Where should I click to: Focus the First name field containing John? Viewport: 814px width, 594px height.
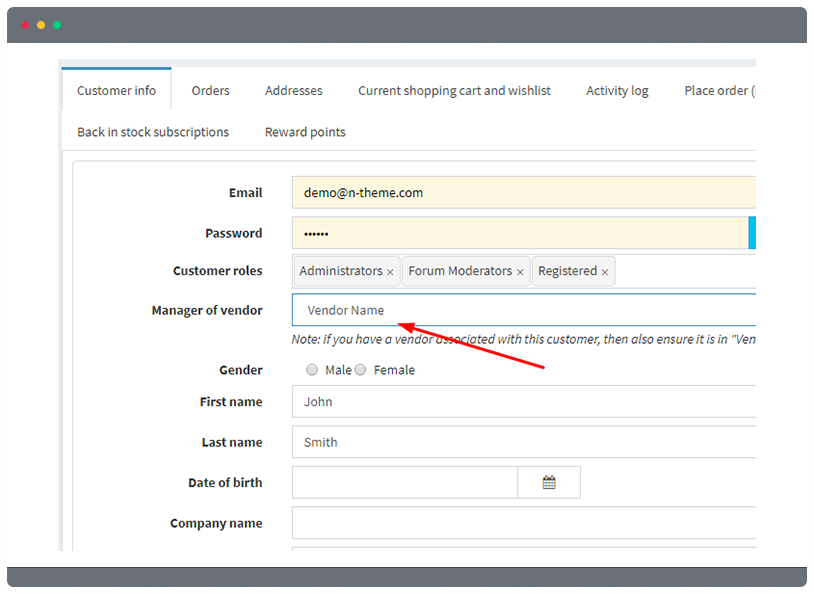click(x=524, y=401)
